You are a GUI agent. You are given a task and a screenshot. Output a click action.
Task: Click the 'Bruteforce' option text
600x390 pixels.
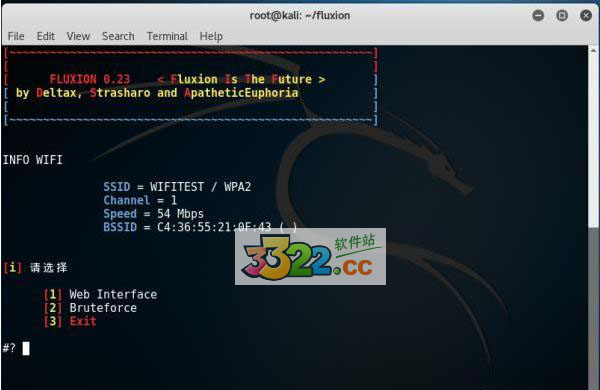(103, 308)
